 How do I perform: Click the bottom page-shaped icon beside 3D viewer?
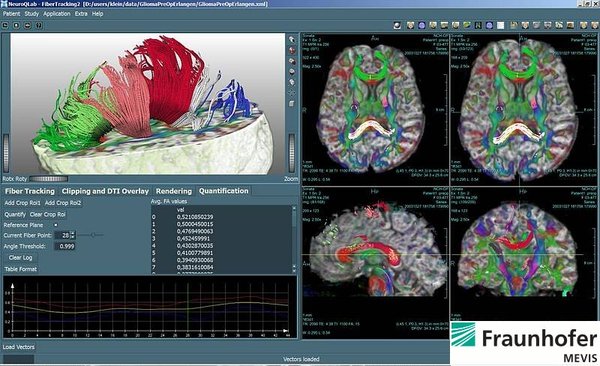click(x=292, y=104)
